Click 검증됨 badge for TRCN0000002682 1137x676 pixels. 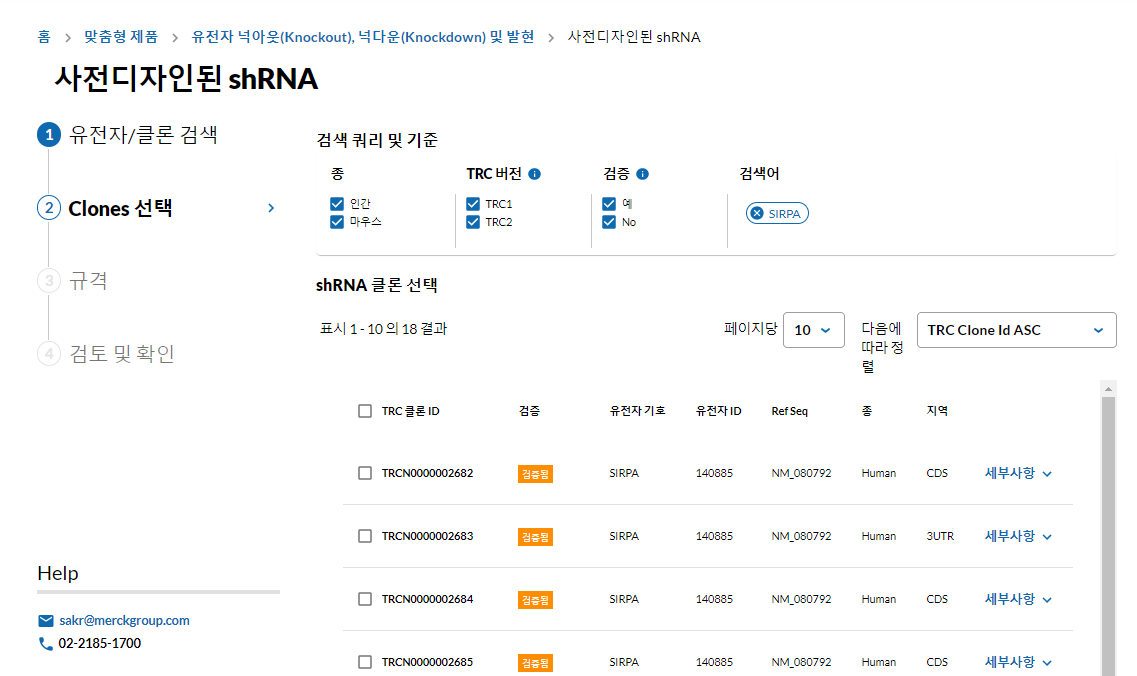535,474
